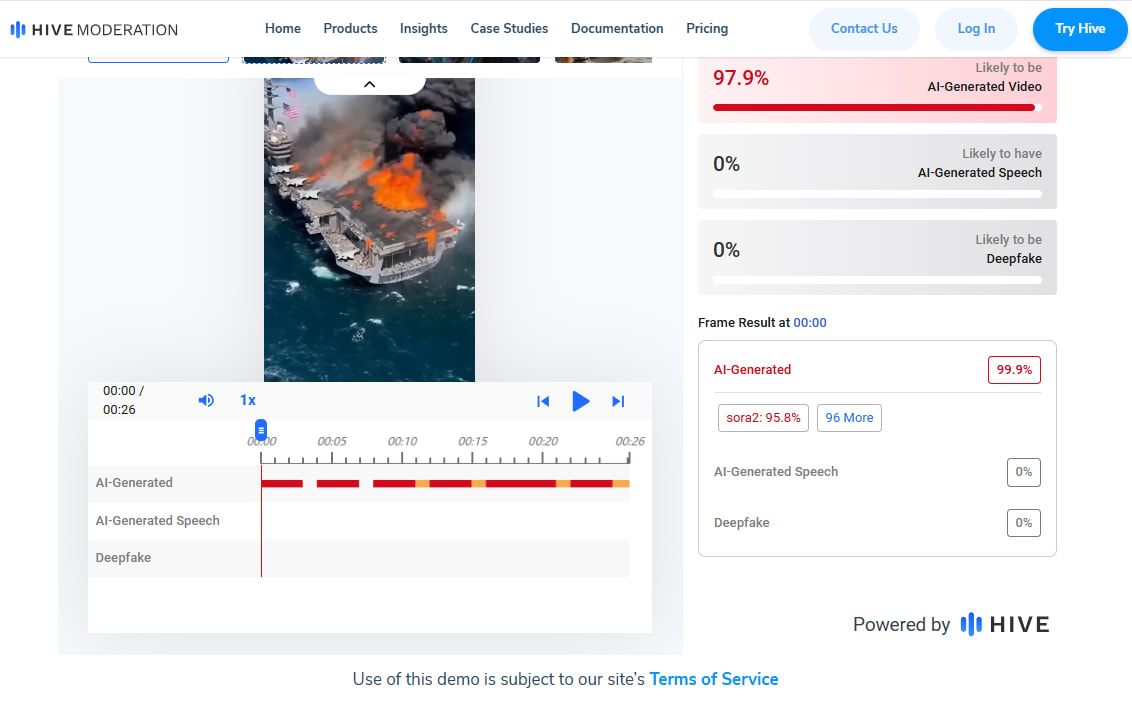Viewport: 1132px width, 713px height.
Task: Select the blue timeline playhead handle
Action: (x=261, y=429)
